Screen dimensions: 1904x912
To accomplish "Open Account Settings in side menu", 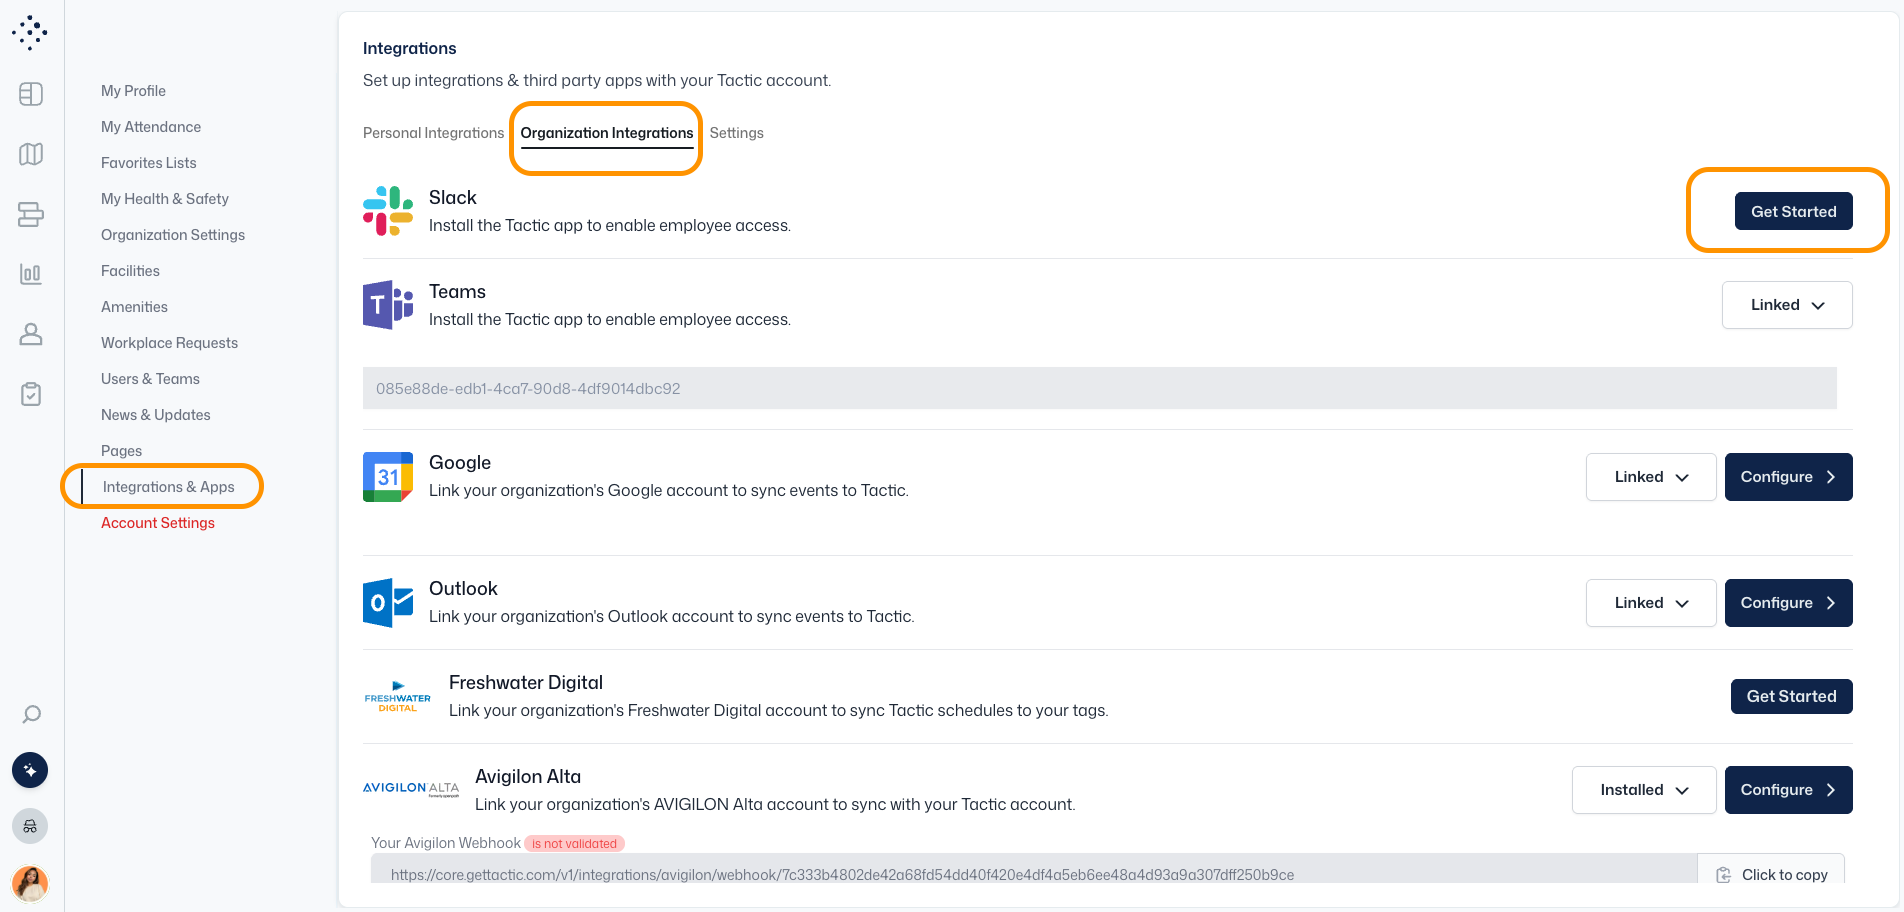I will pyautogui.click(x=158, y=523).
